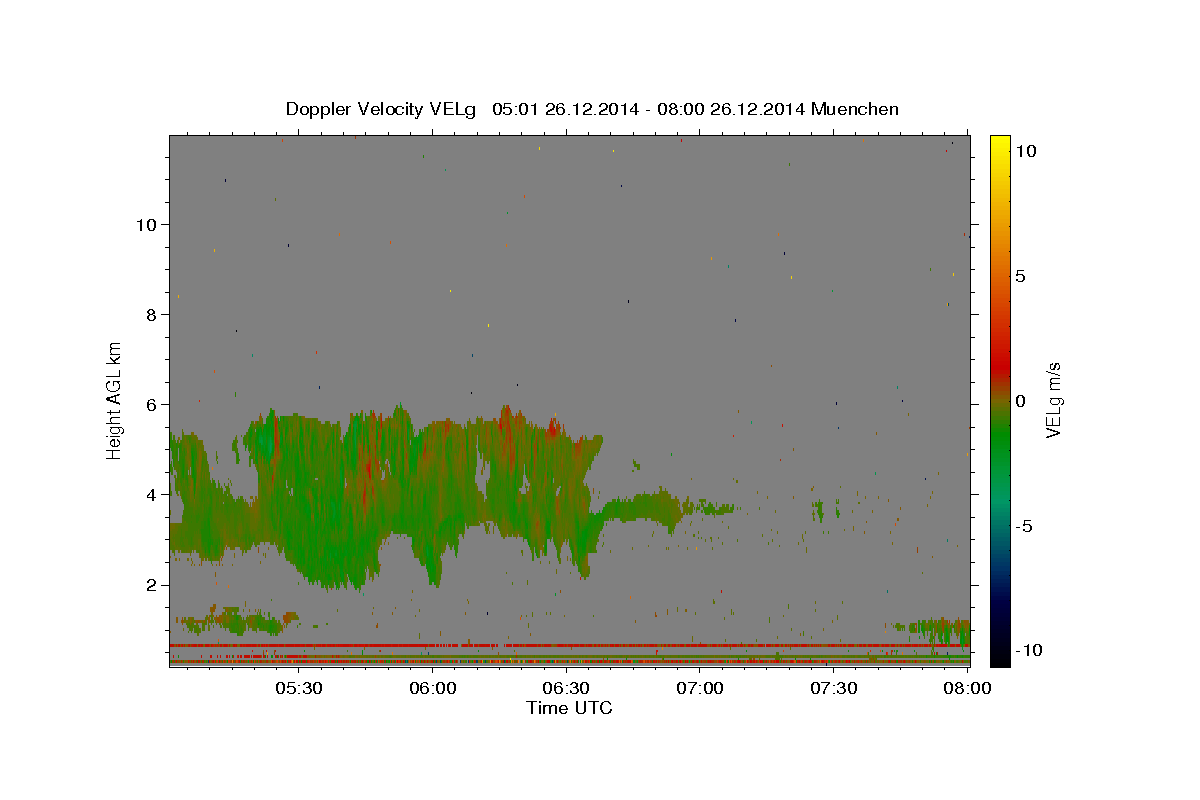Click the 08:00 time tick label
The height and width of the screenshot is (800, 1200).
point(967,688)
